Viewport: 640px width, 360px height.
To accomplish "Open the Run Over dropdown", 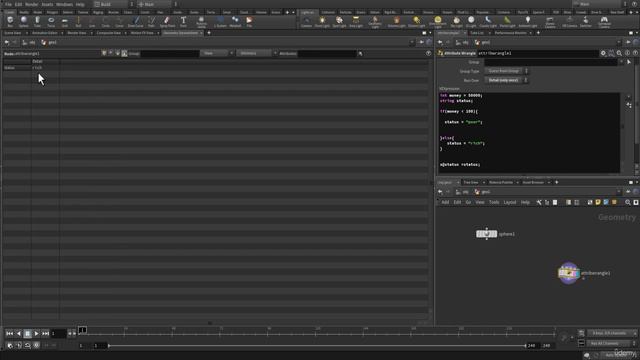I will coord(506,80).
